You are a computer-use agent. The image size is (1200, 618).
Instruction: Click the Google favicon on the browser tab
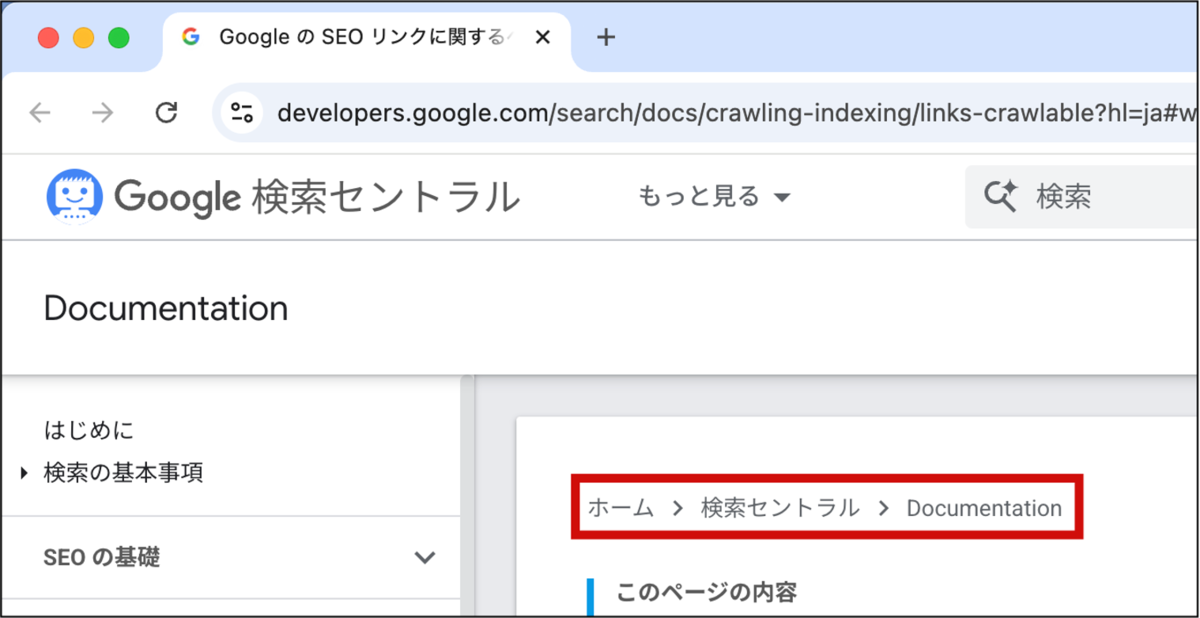[x=190, y=37]
